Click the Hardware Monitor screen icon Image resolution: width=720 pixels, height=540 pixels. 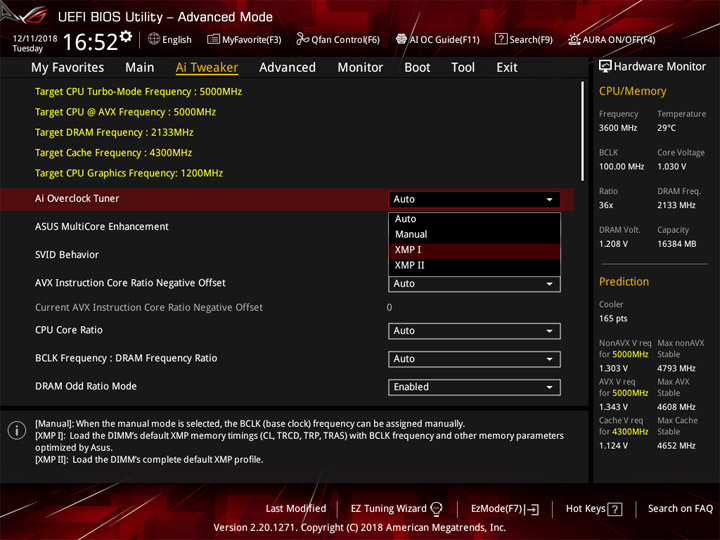pos(605,67)
